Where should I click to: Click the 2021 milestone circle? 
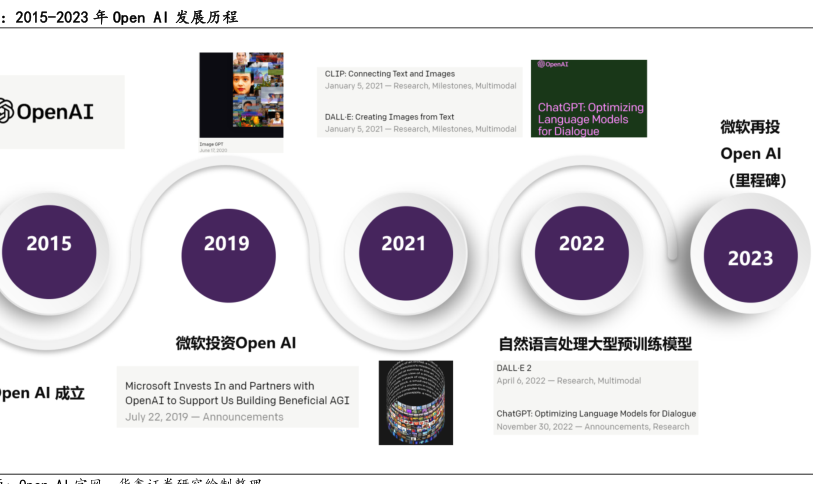[403, 243]
